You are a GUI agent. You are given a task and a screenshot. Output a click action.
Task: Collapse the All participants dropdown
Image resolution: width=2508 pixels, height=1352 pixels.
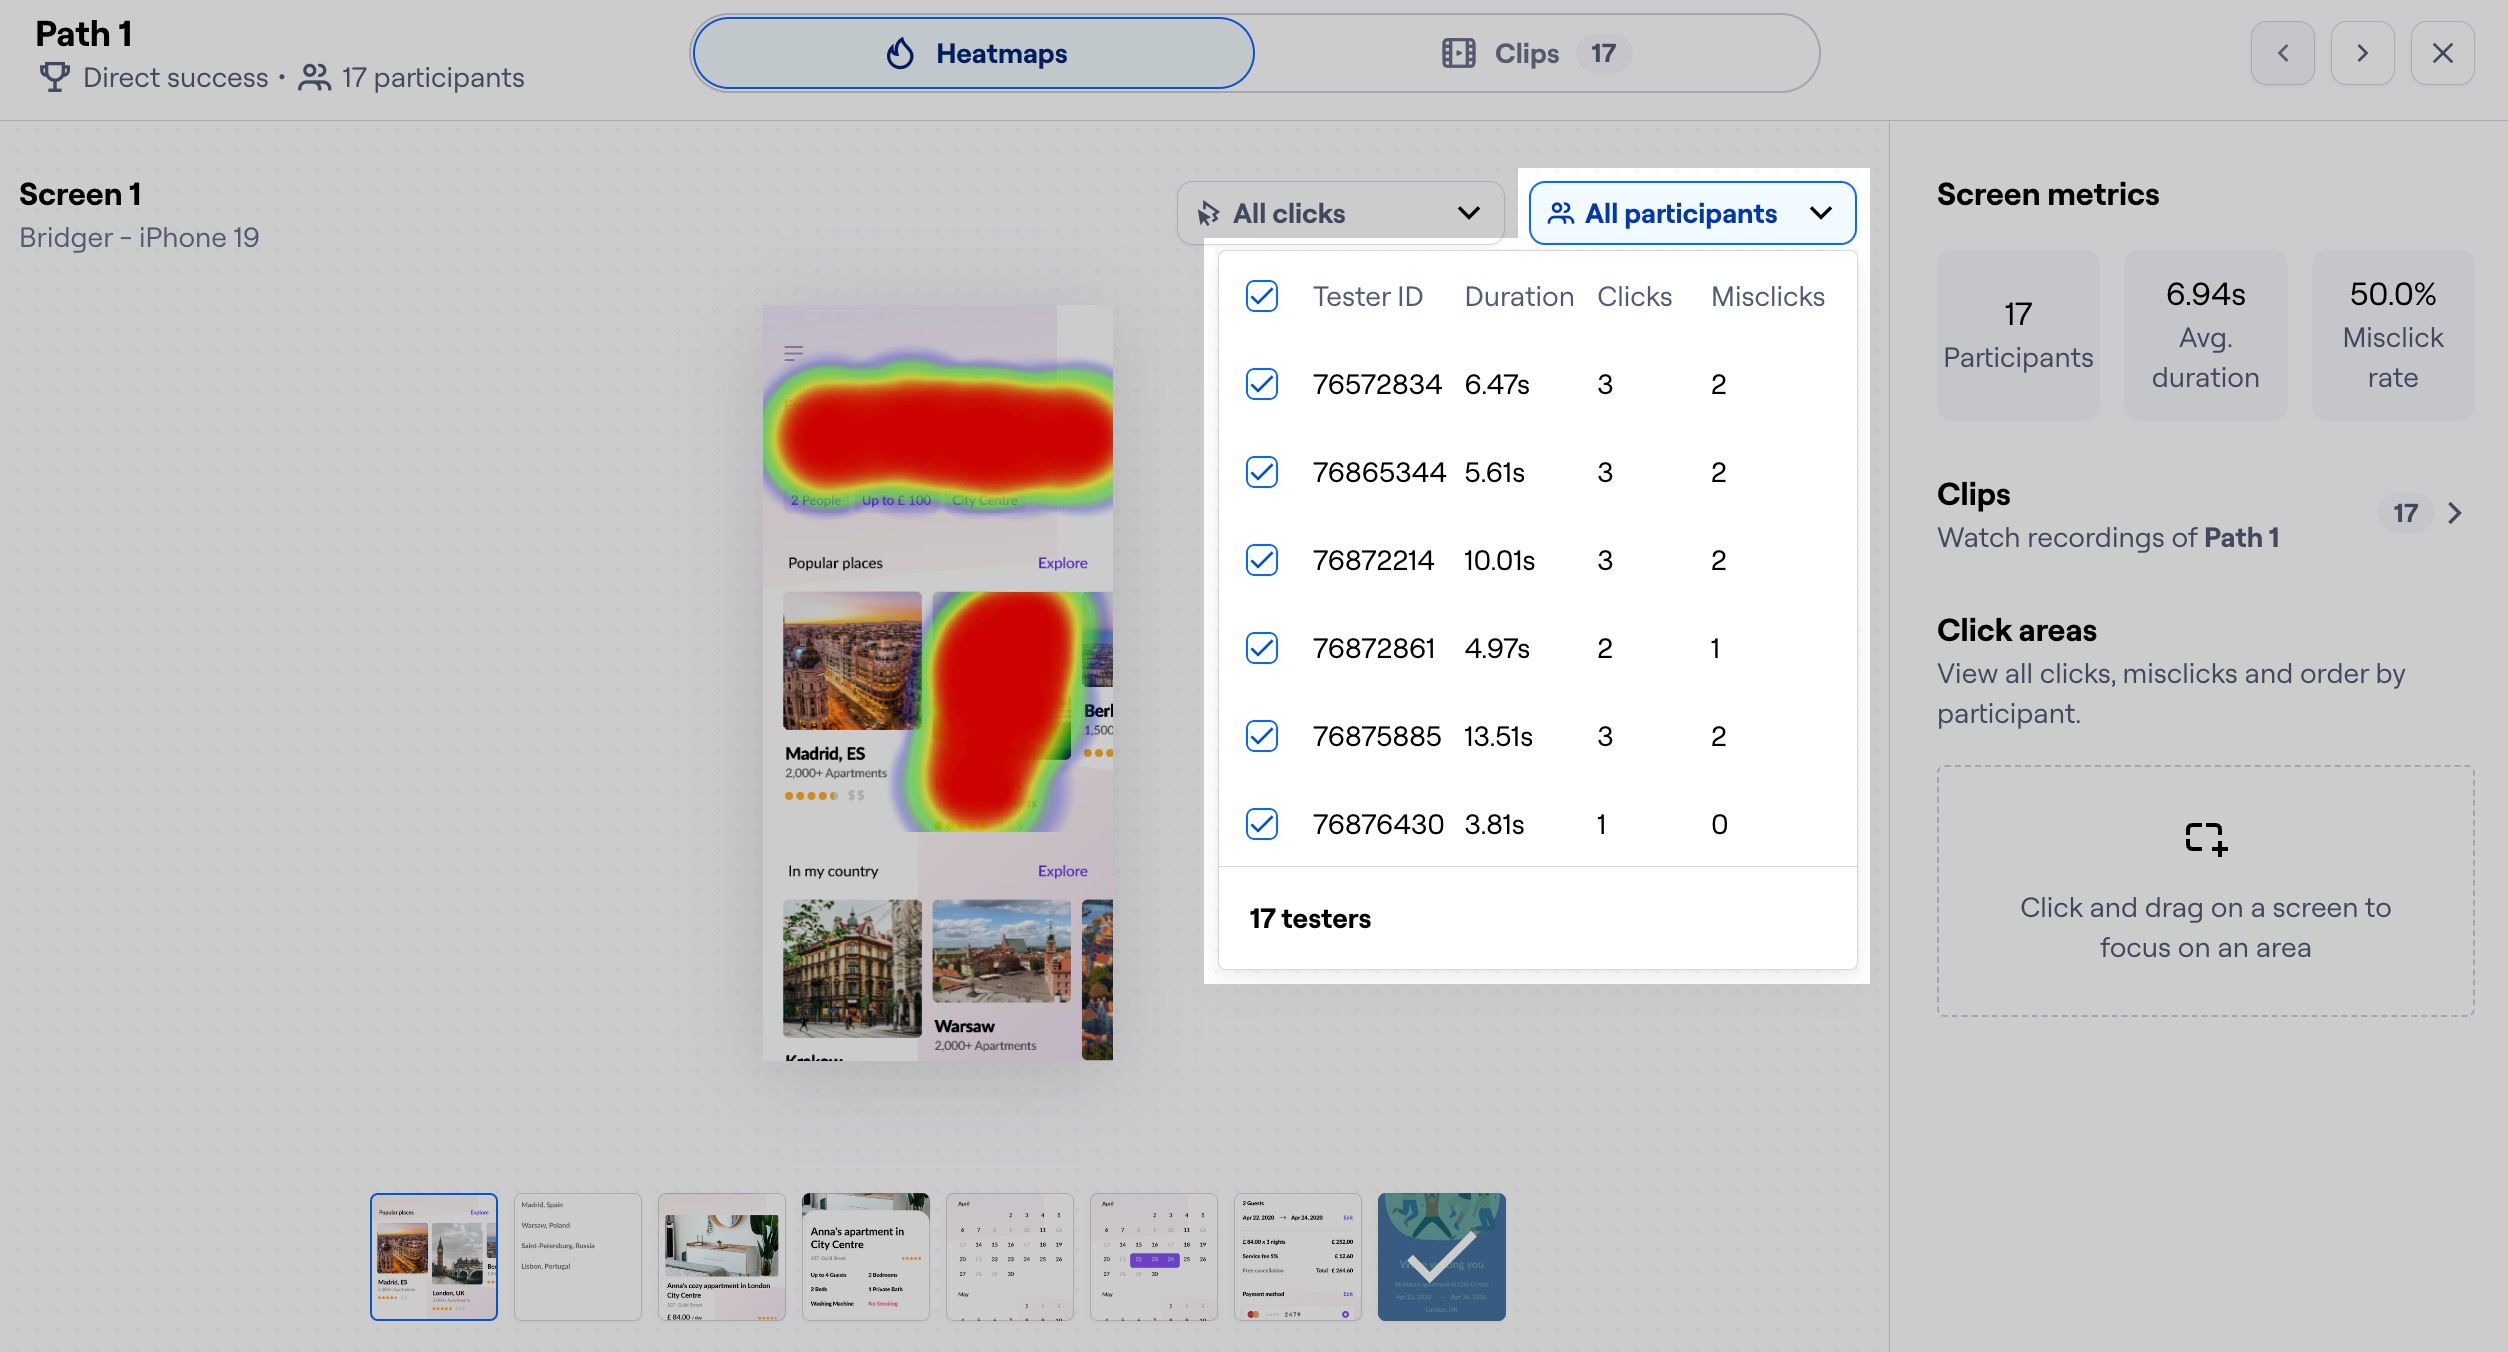1692,213
